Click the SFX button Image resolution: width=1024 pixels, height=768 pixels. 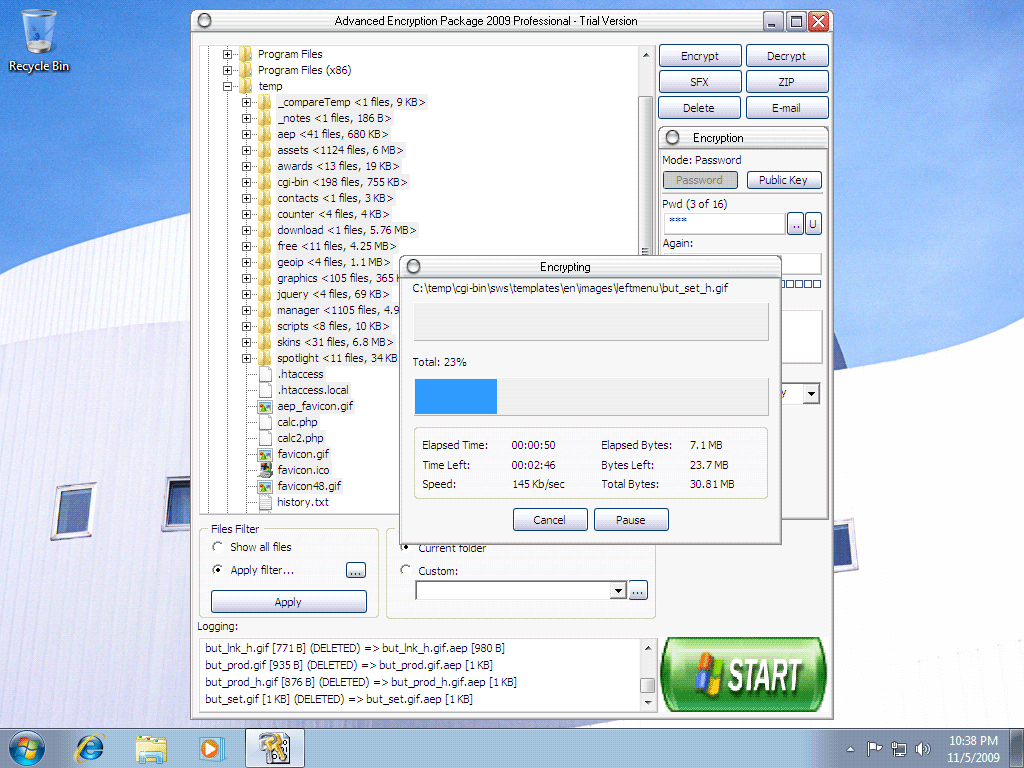click(700, 82)
